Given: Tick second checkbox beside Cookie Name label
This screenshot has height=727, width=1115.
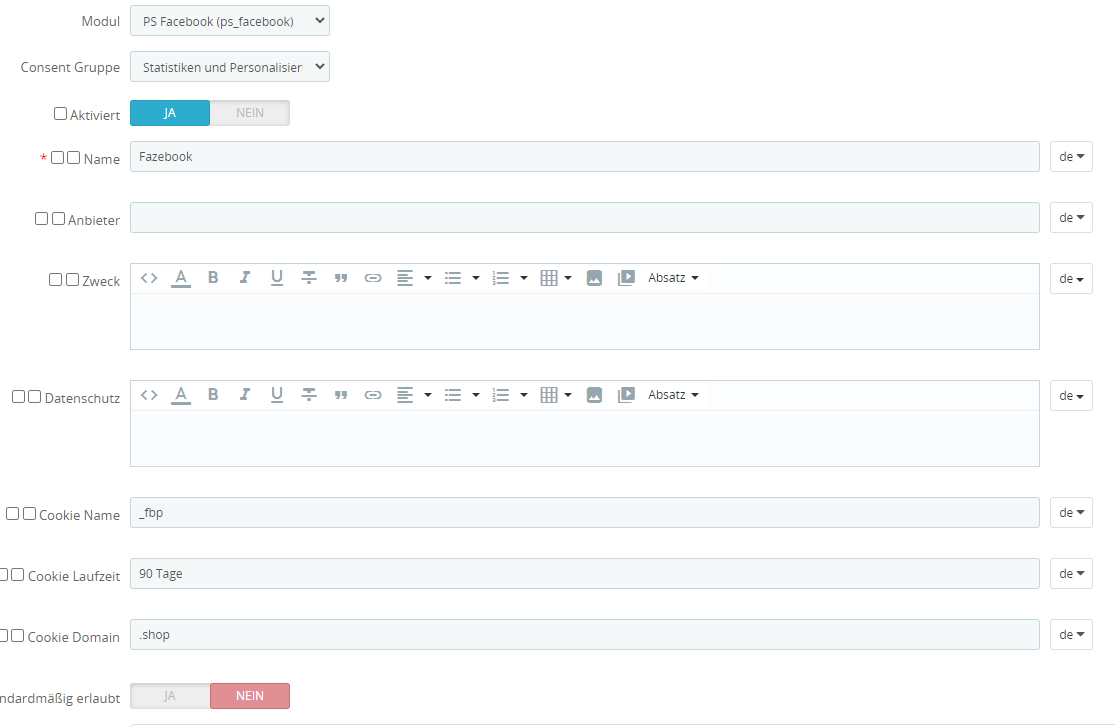Looking at the screenshot, I should (x=29, y=514).
